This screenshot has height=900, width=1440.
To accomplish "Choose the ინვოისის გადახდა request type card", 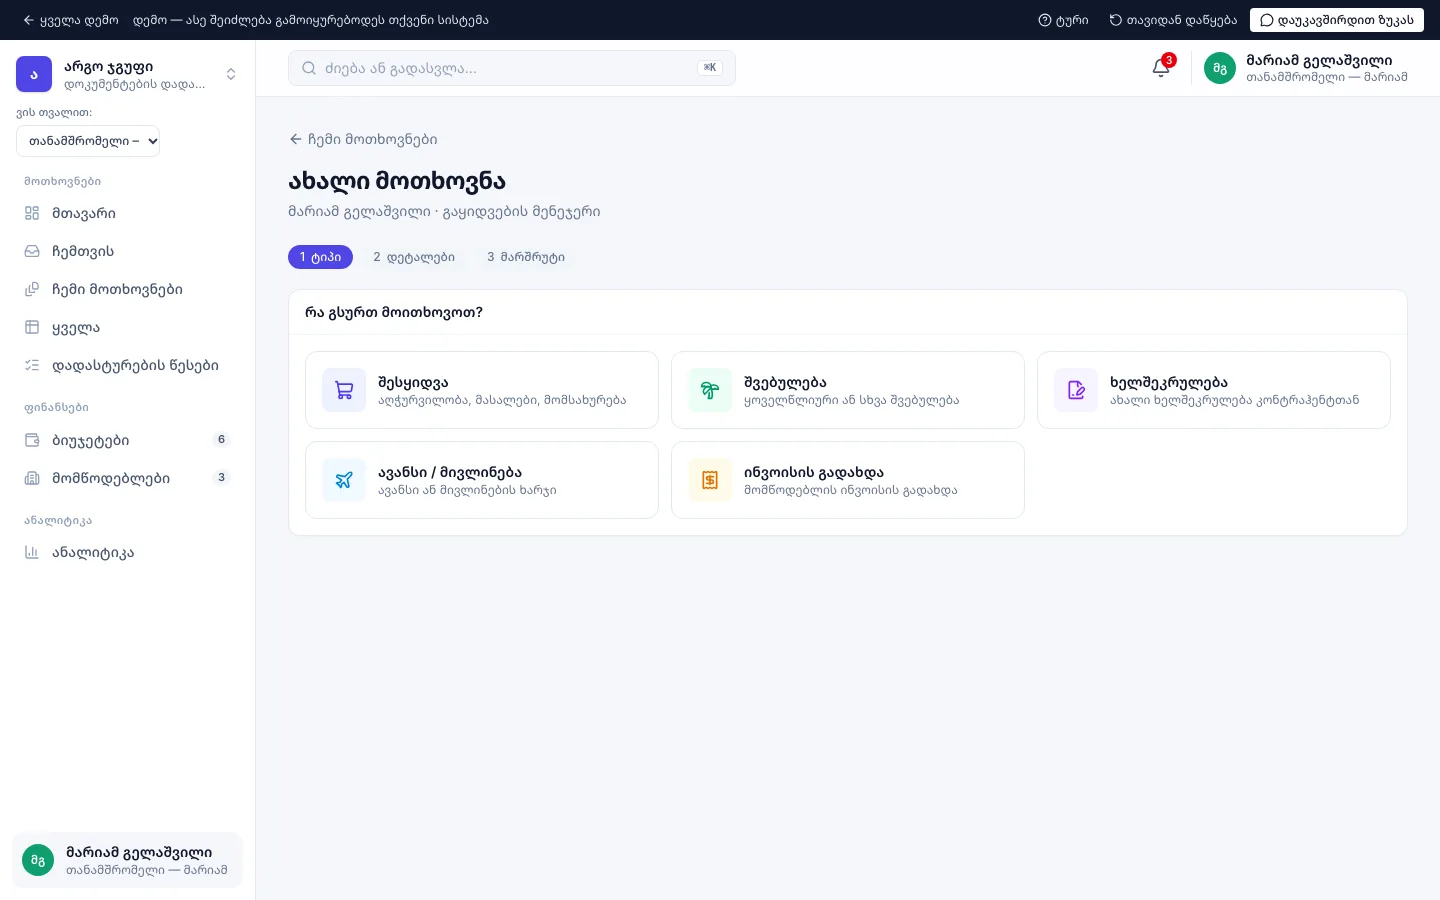I will 848,480.
